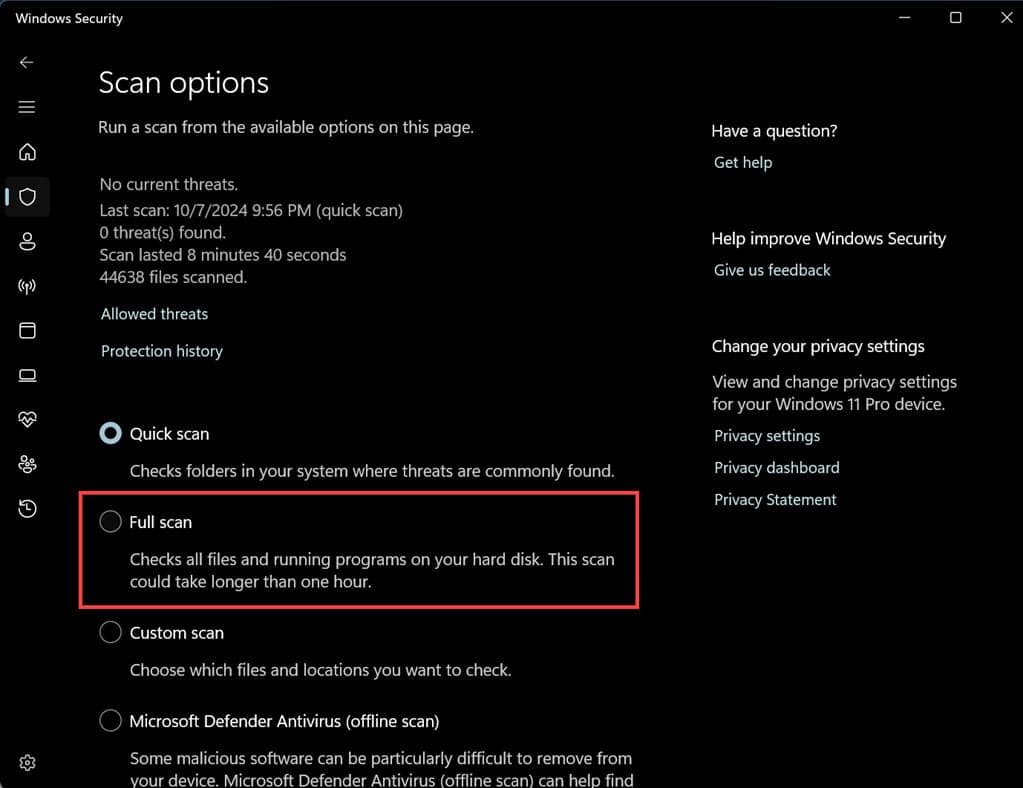Open the Allowed threats page
This screenshot has height=788, width=1023.
[x=153, y=313]
